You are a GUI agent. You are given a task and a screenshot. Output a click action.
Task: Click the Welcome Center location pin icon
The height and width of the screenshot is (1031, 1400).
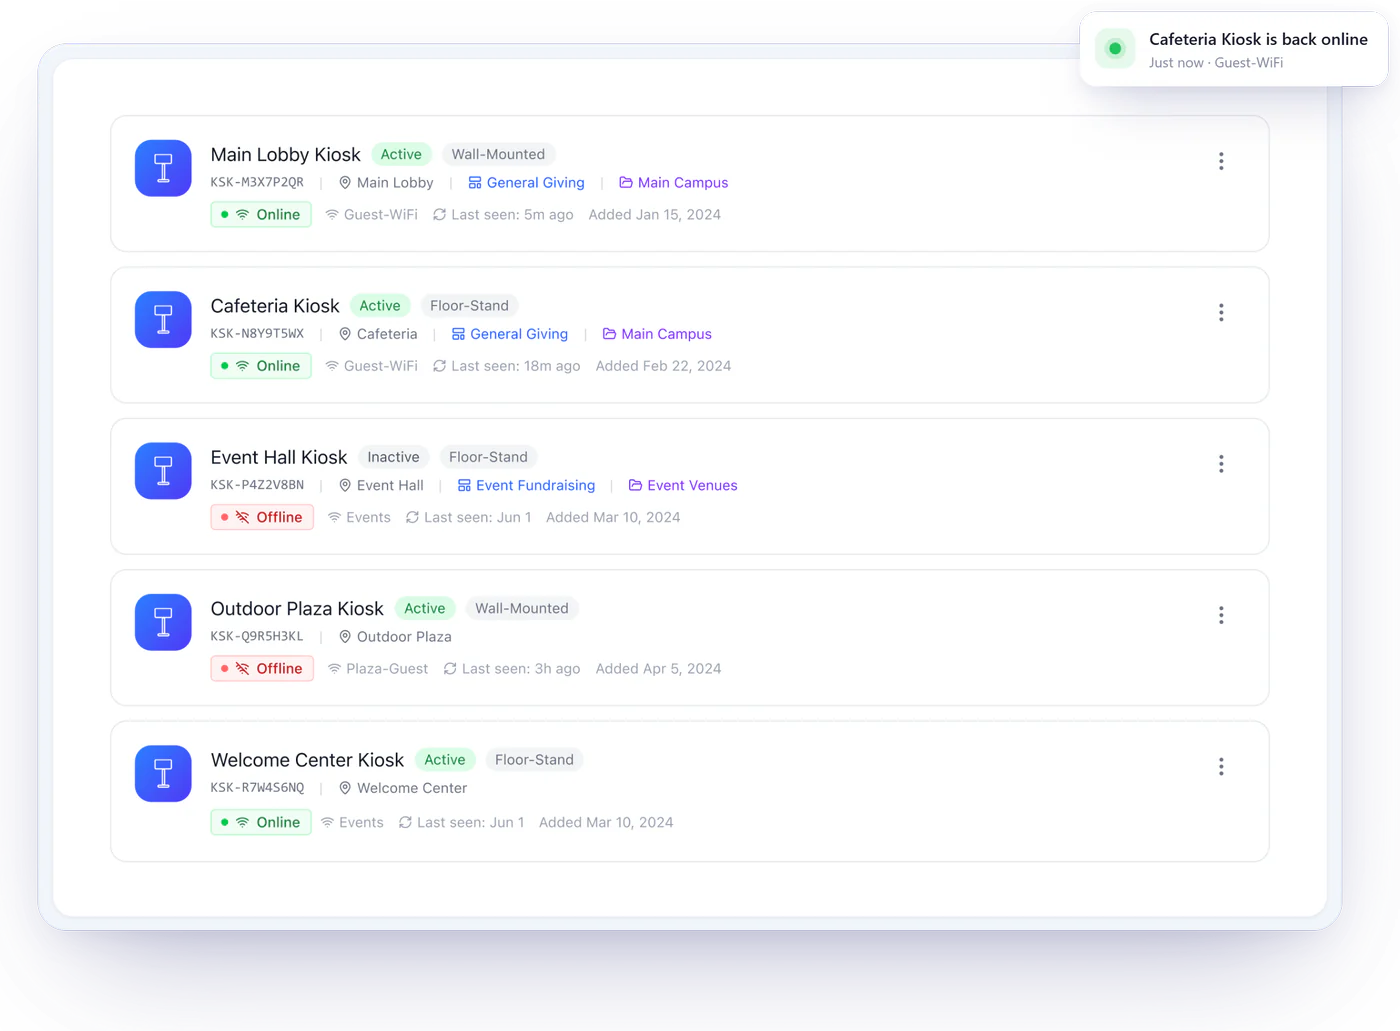tap(345, 788)
